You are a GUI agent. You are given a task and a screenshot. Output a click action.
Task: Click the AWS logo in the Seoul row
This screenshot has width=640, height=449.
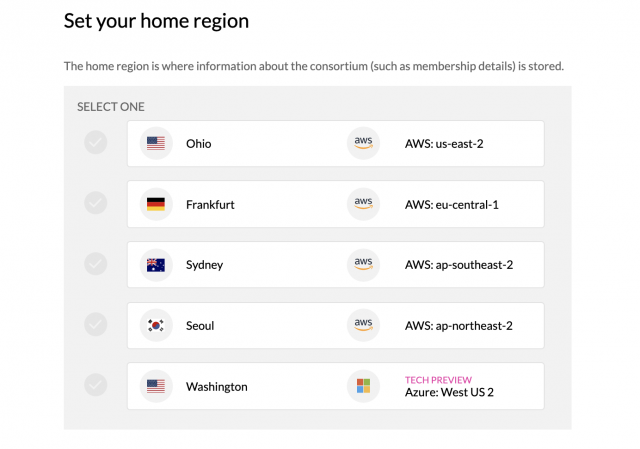click(x=363, y=325)
